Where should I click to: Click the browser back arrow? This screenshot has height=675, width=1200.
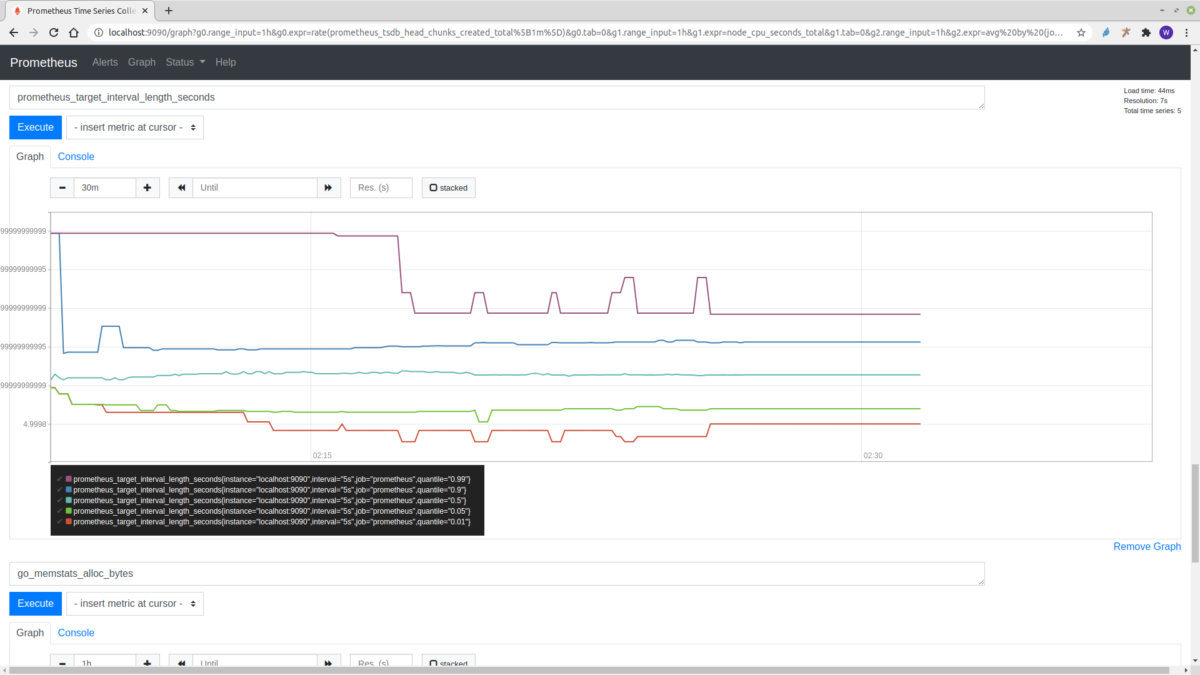pyautogui.click(x=13, y=32)
